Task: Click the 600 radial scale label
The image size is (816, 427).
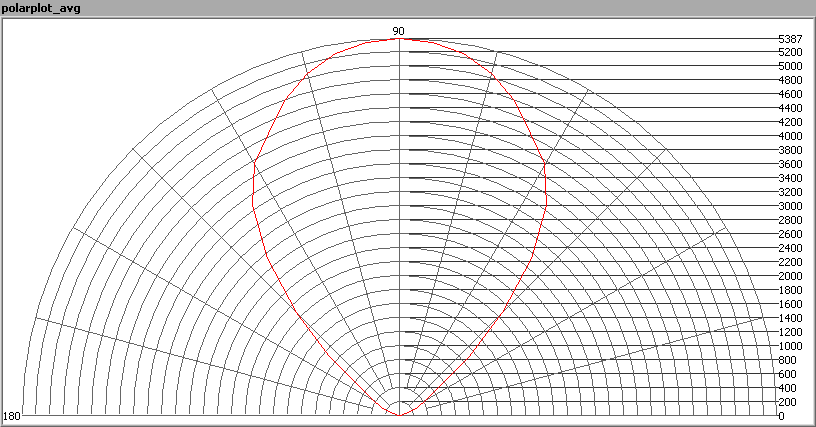Action: [x=786, y=374]
